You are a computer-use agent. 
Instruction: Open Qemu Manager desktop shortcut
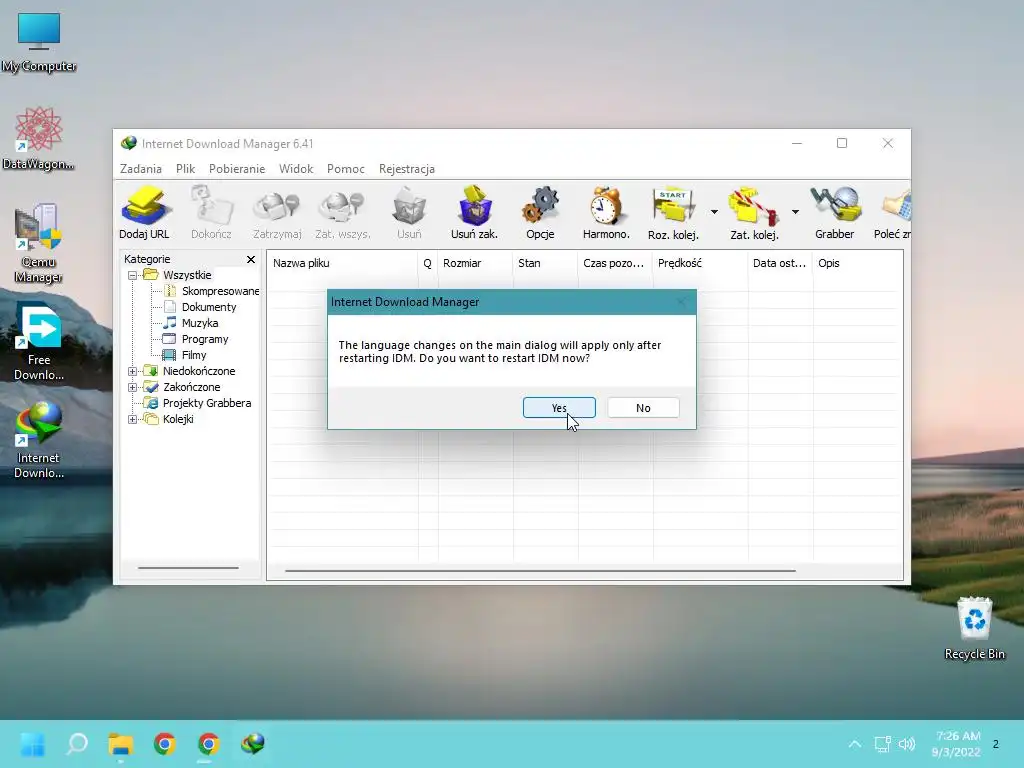38,243
